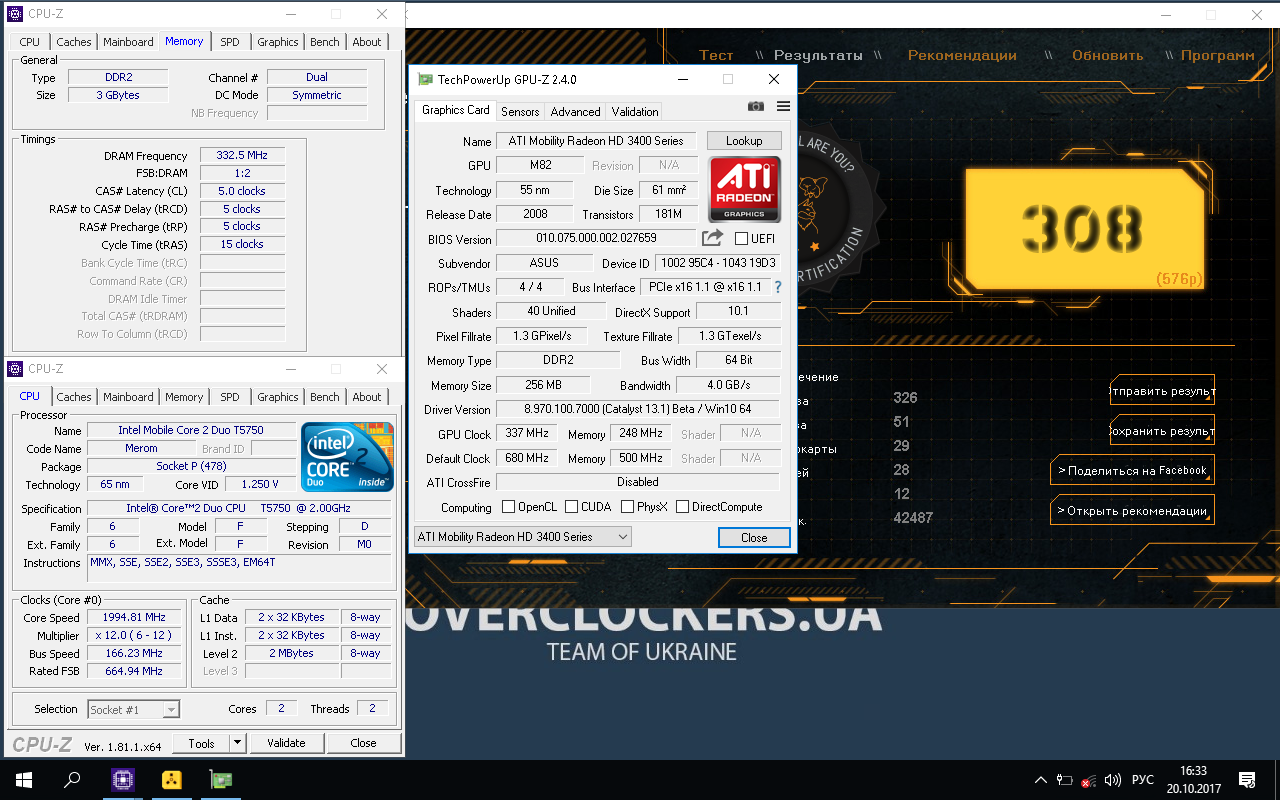1280x800 pixels.
Task: Select the yellow benchmark app taskbar icon
Action: pyautogui.click(x=171, y=780)
